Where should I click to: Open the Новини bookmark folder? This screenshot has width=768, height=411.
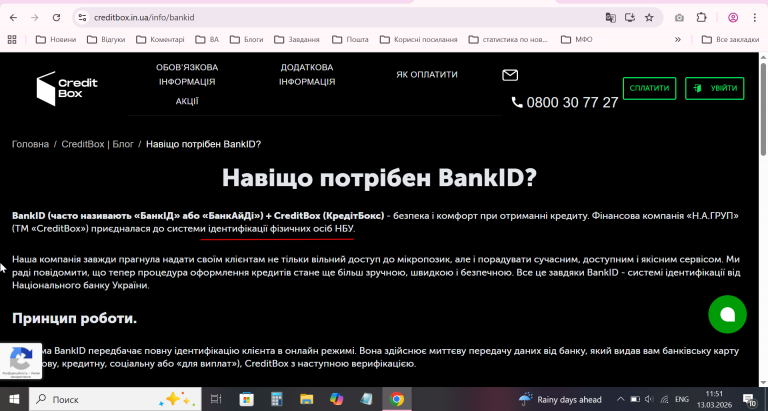pos(56,39)
